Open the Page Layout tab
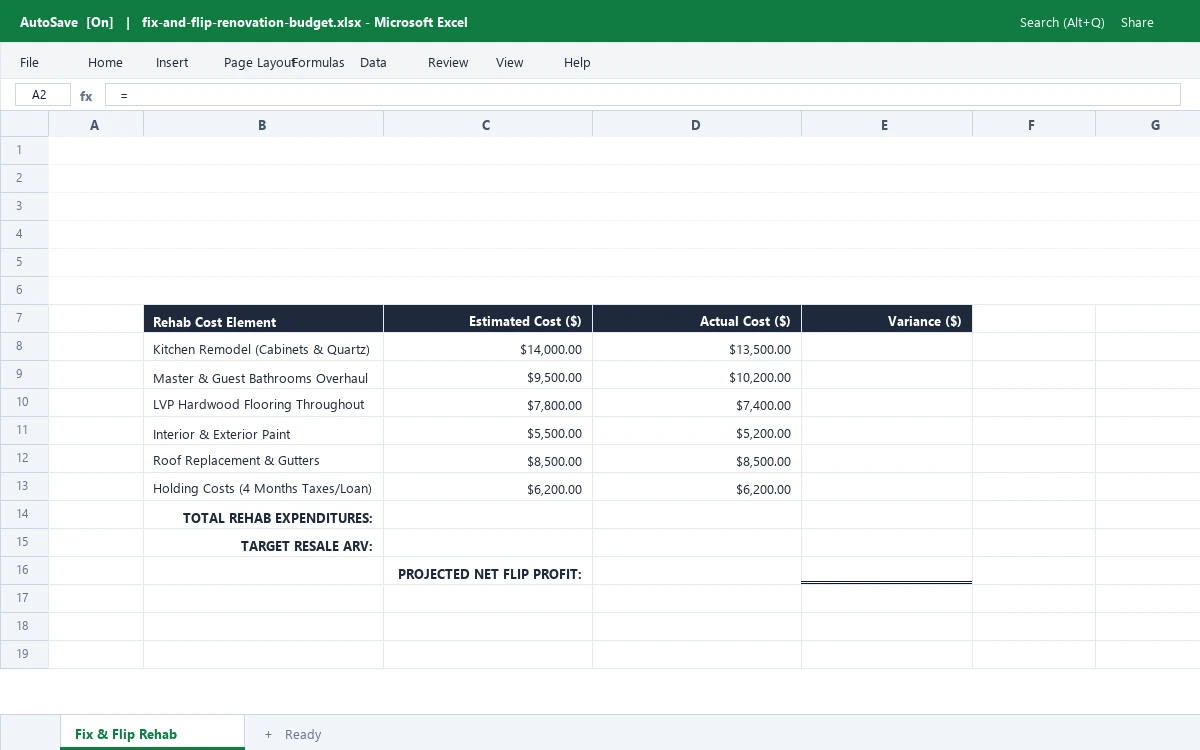1200x750 pixels. tap(258, 62)
